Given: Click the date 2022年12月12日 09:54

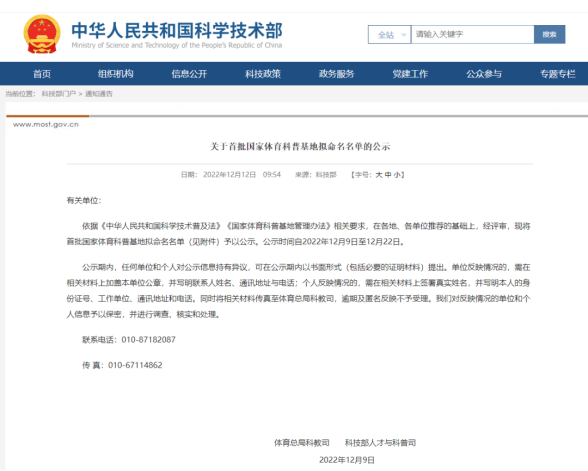Looking at the screenshot, I should (x=242, y=175).
